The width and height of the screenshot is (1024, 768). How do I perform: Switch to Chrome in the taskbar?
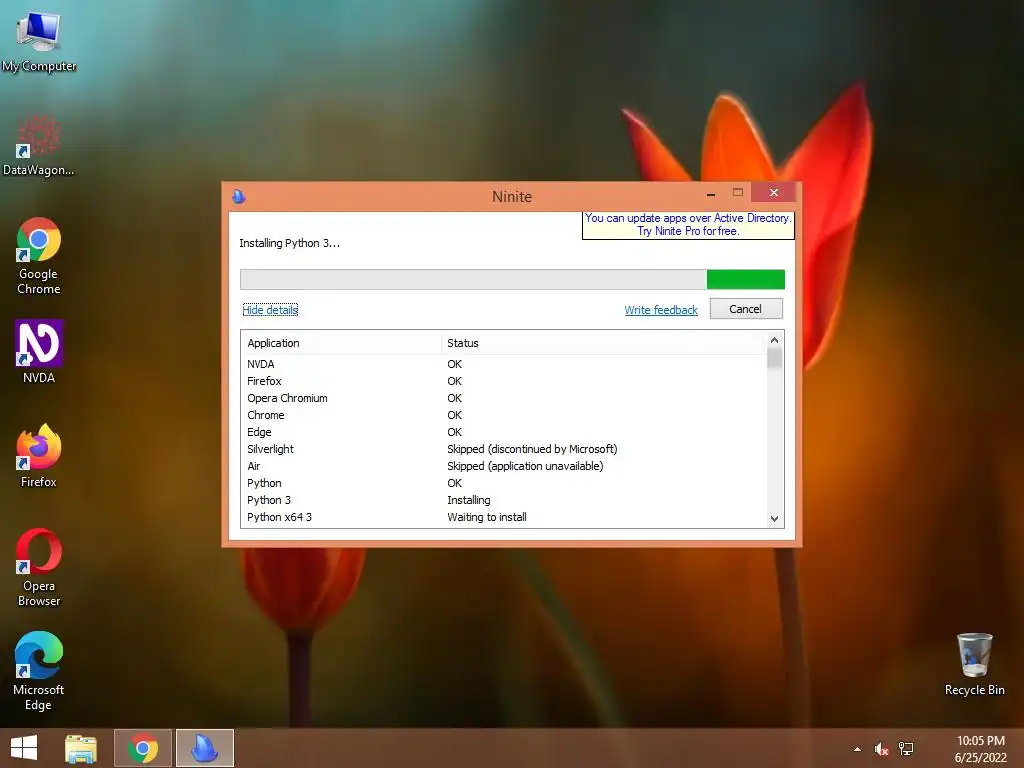(143, 748)
